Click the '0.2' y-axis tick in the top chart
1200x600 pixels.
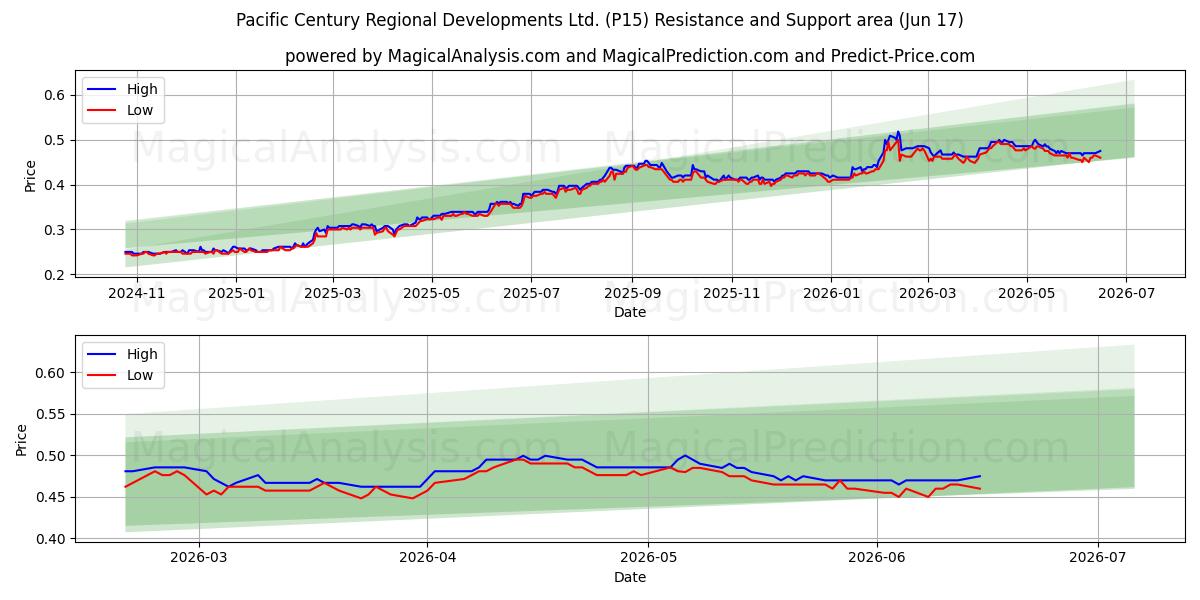[55, 275]
